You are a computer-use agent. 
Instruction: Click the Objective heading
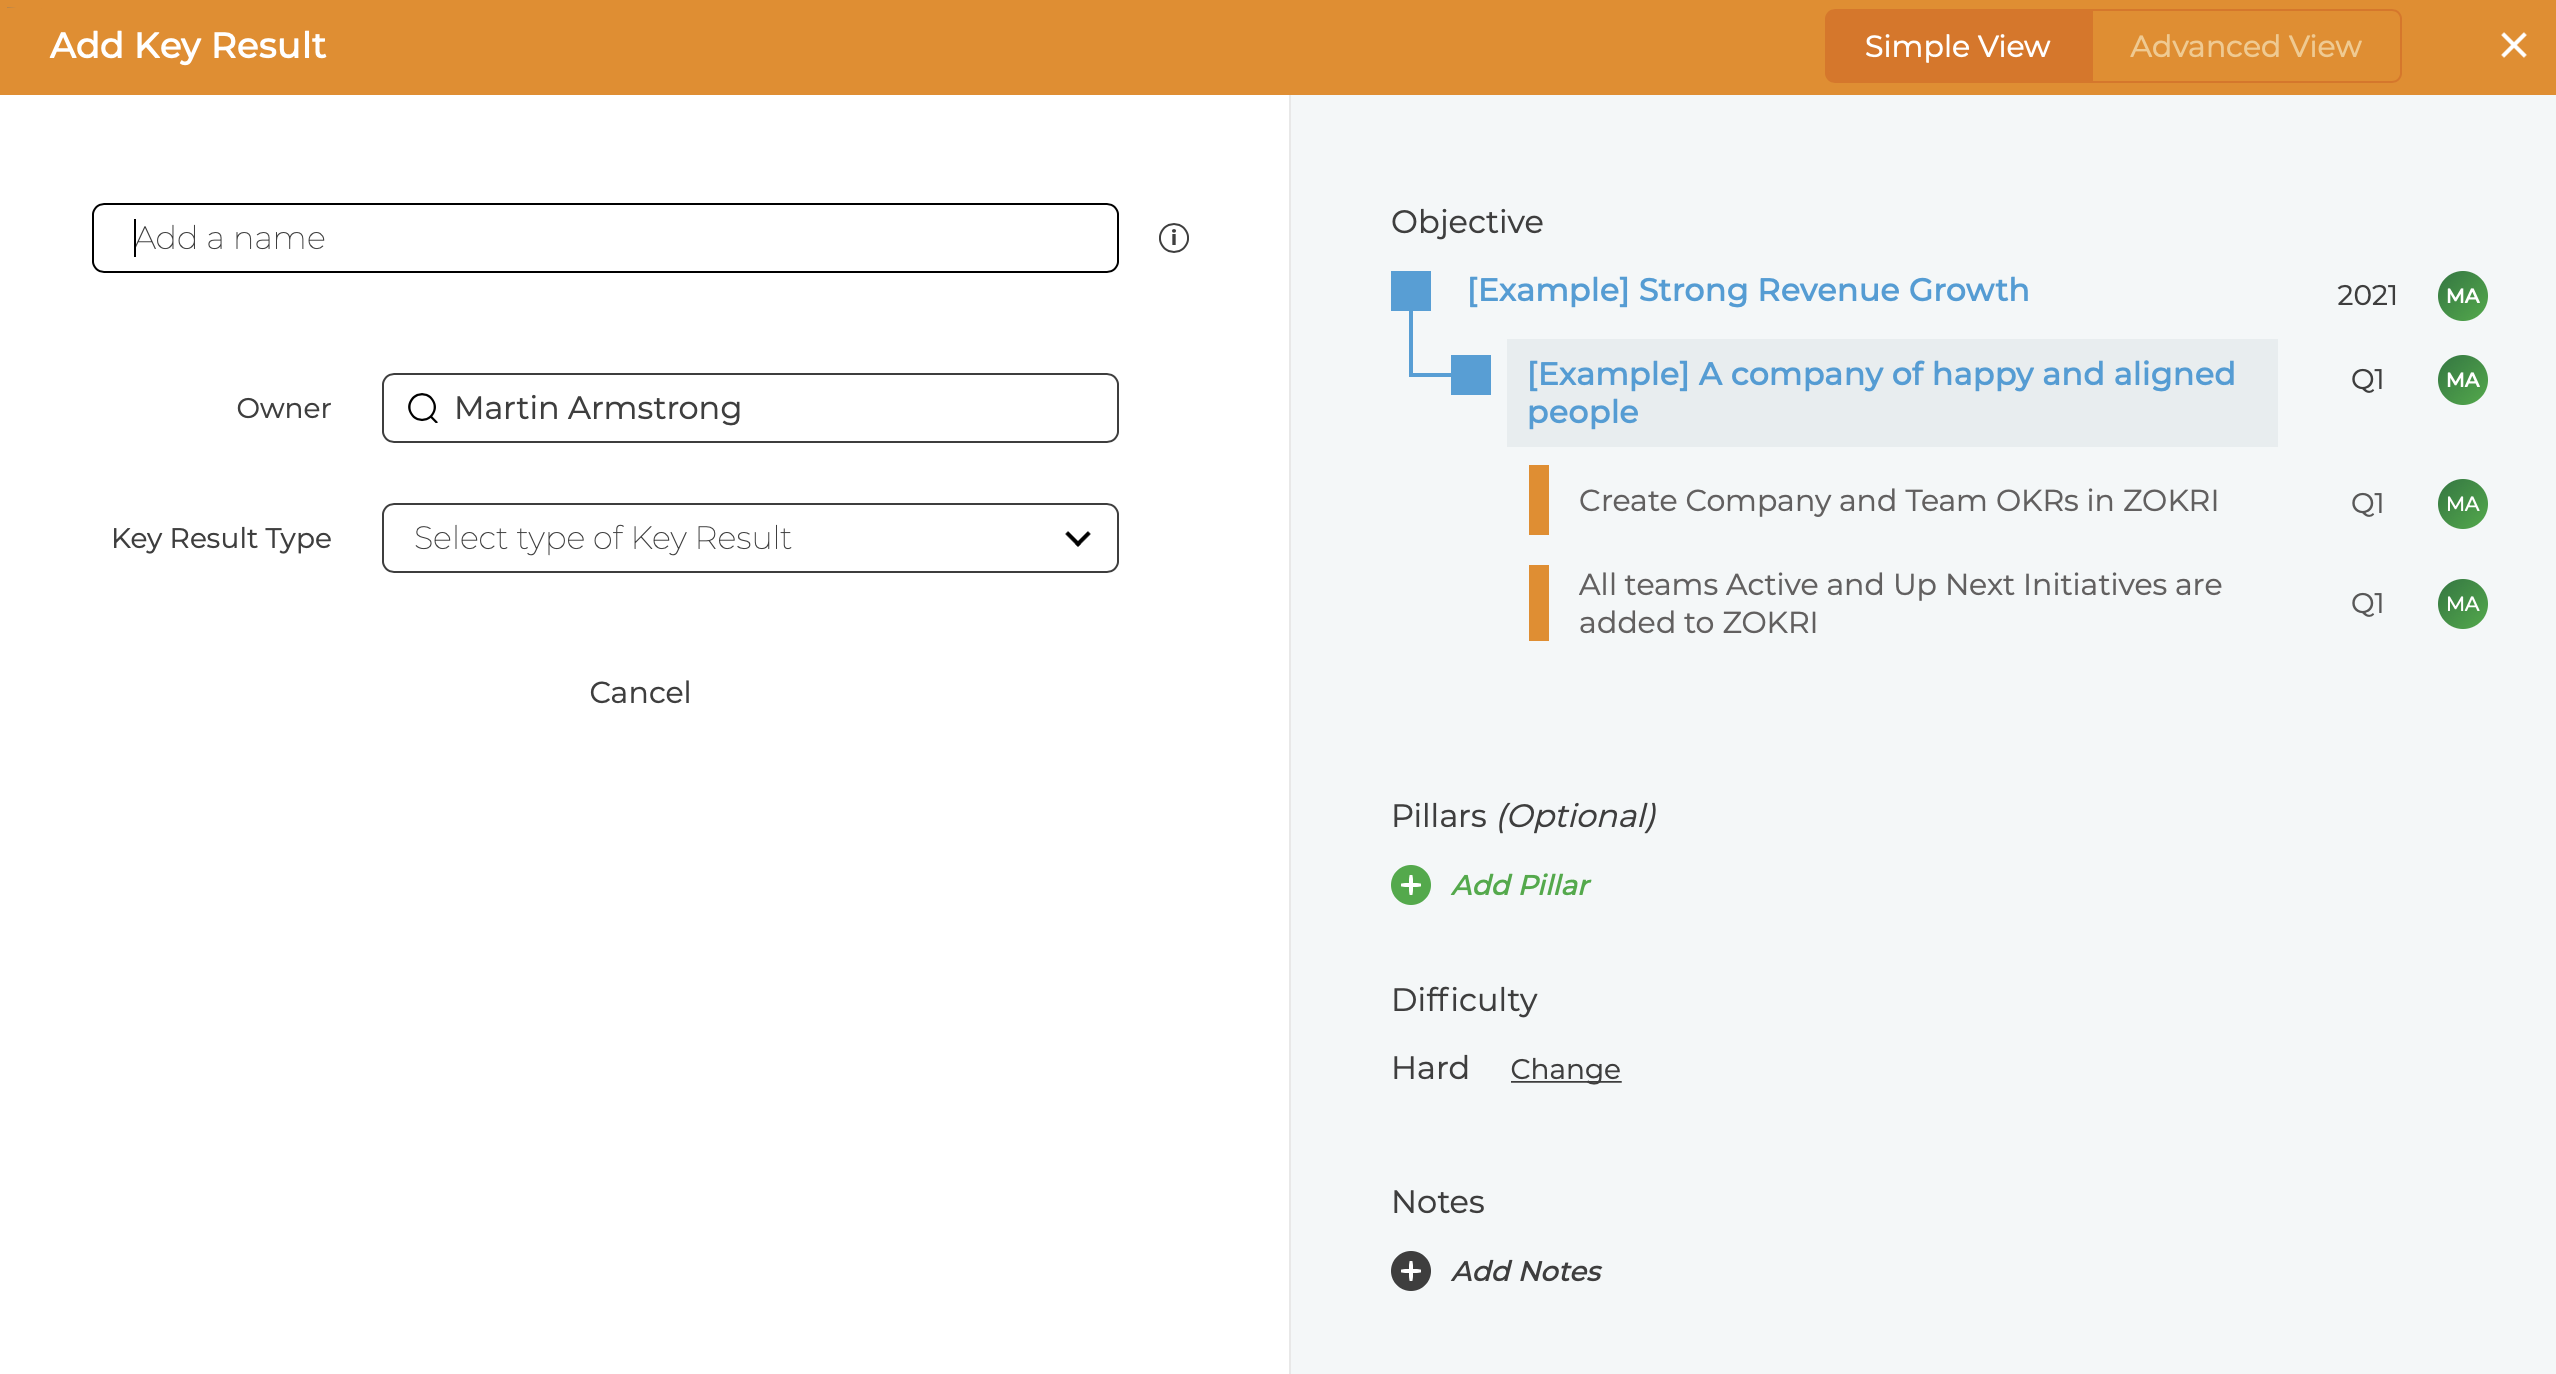point(1467,222)
